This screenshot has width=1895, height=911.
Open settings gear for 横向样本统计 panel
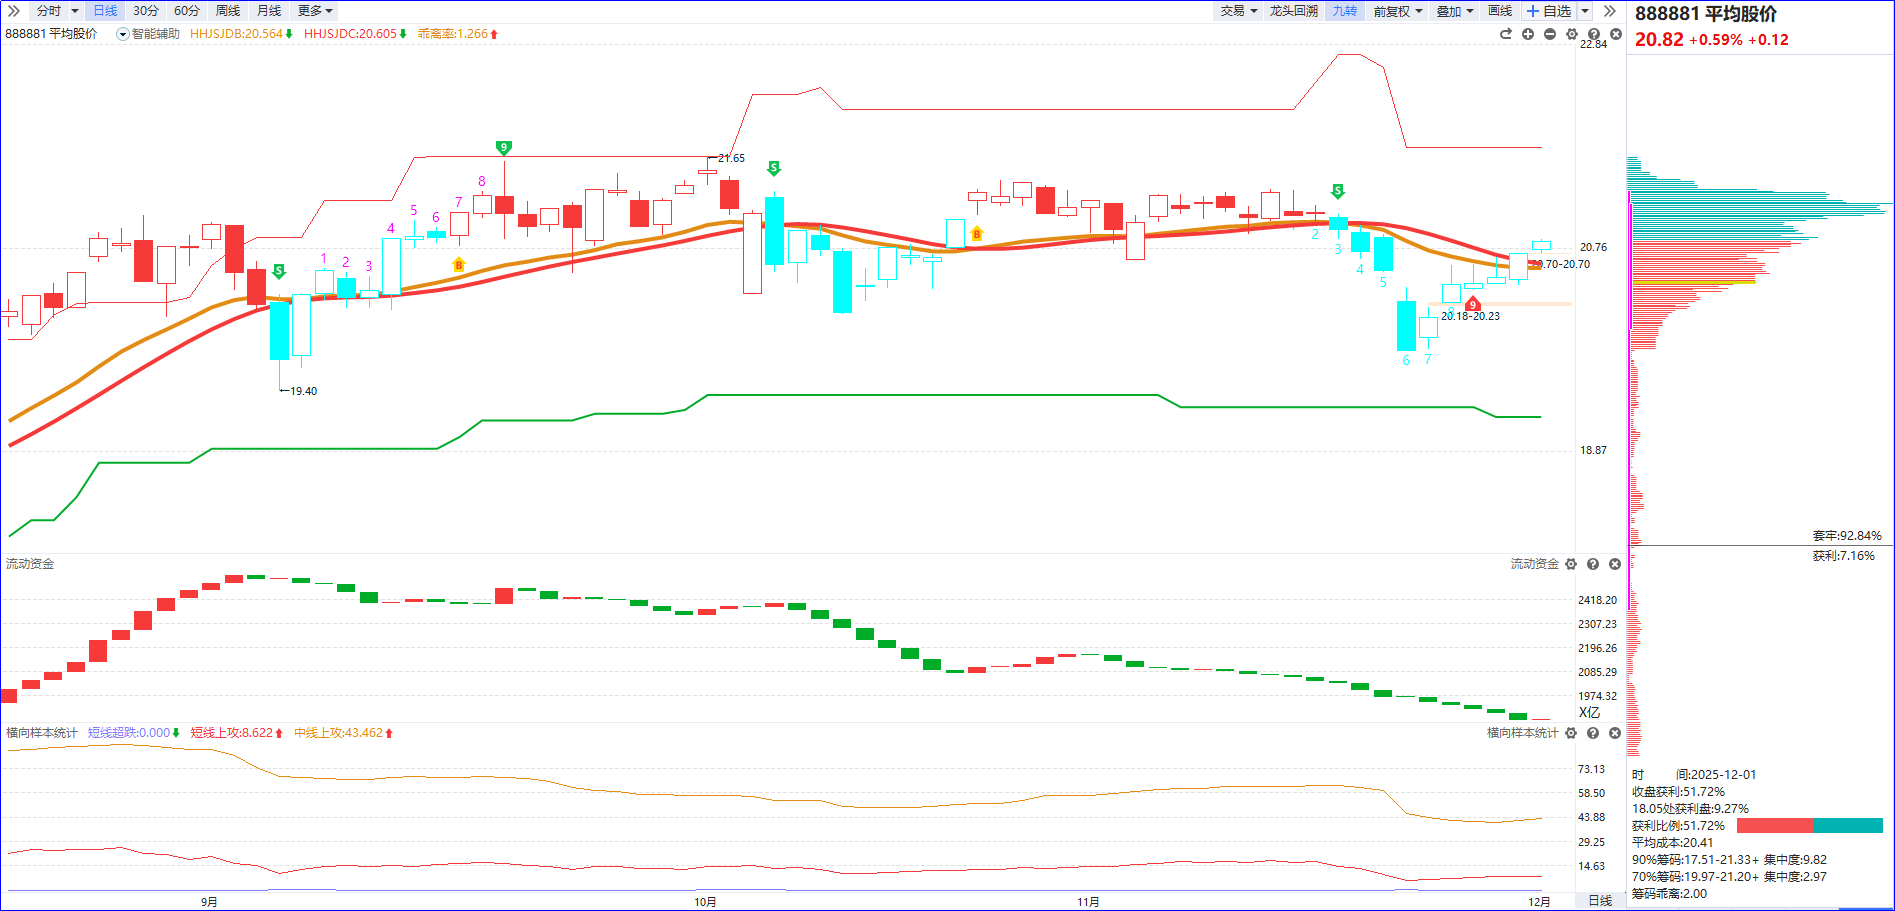coord(1571,733)
